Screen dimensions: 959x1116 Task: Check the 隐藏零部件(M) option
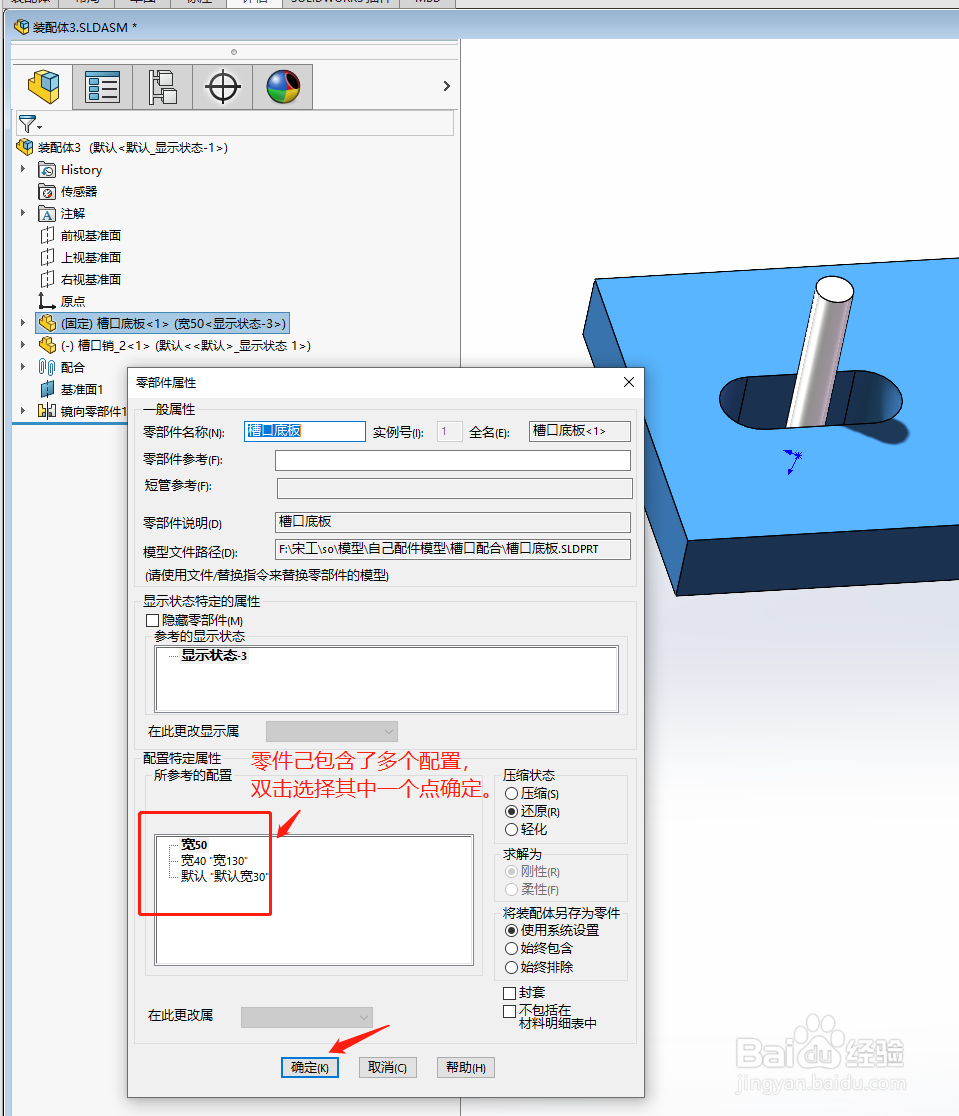pyautogui.click(x=151, y=619)
